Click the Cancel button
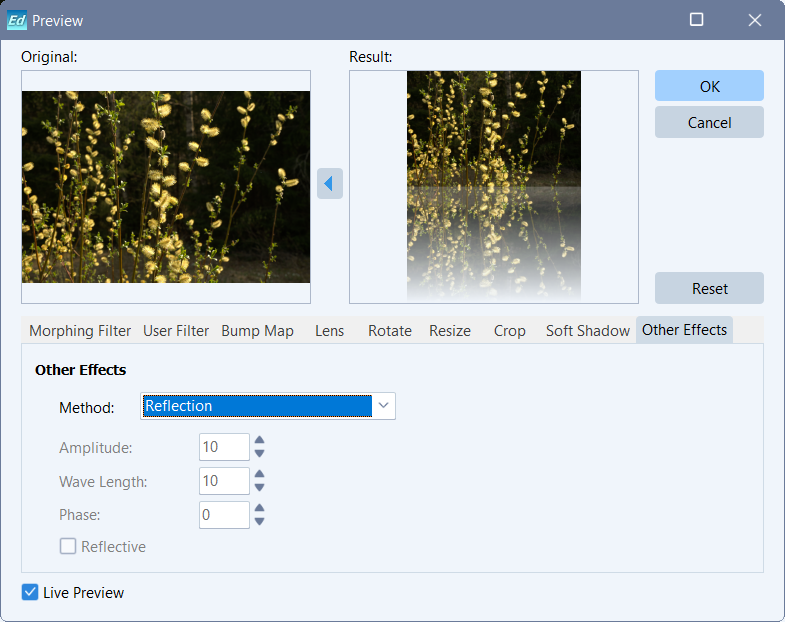Viewport: 785px width, 622px height. point(709,122)
